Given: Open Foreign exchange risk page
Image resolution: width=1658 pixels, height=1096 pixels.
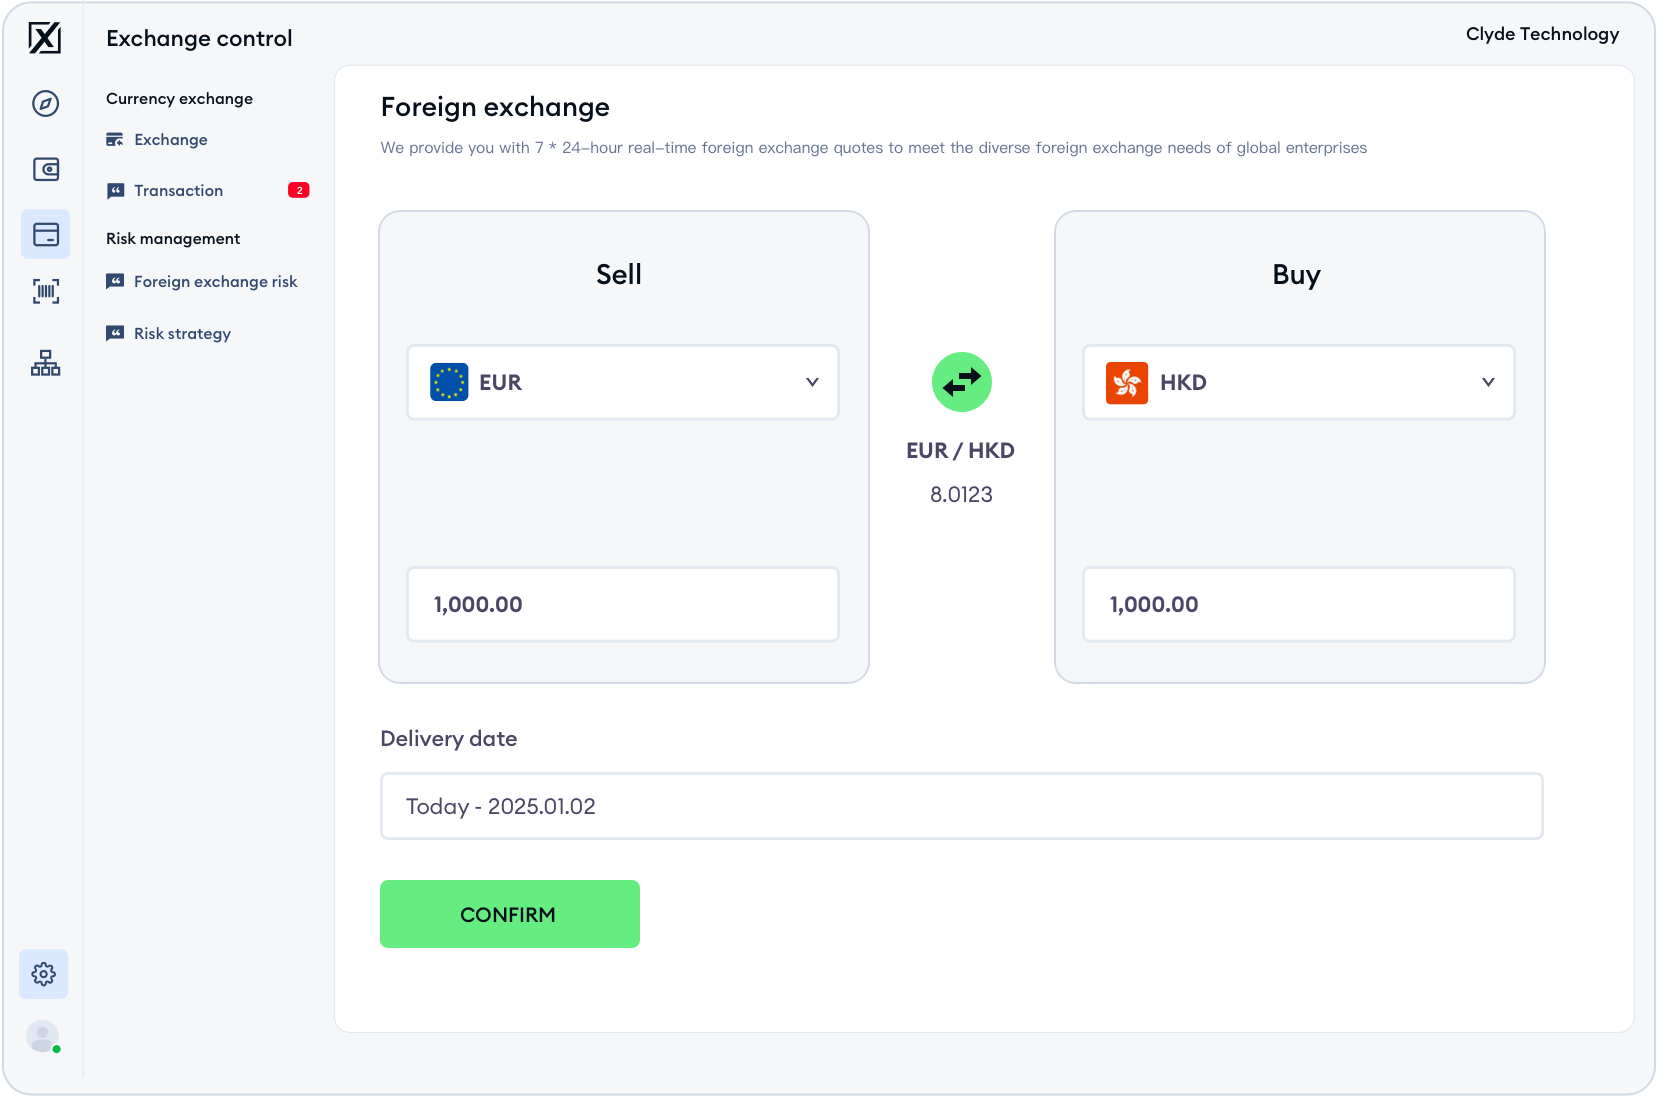Looking at the screenshot, I should [x=215, y=282].
